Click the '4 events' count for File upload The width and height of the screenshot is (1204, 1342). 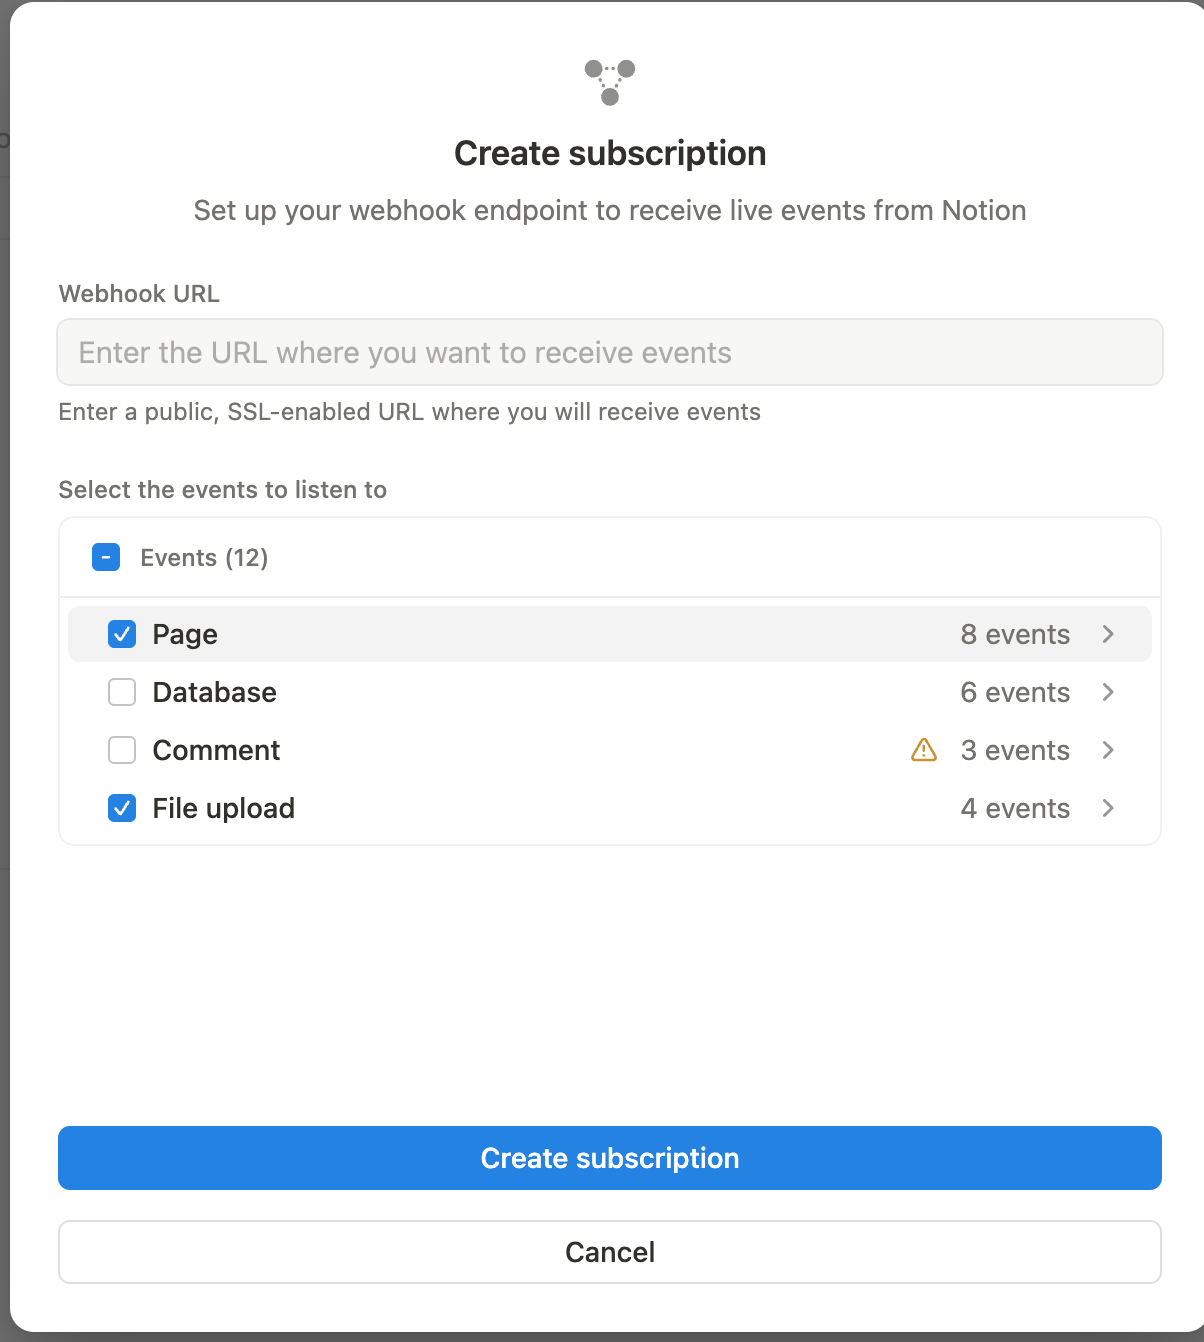1015,808
